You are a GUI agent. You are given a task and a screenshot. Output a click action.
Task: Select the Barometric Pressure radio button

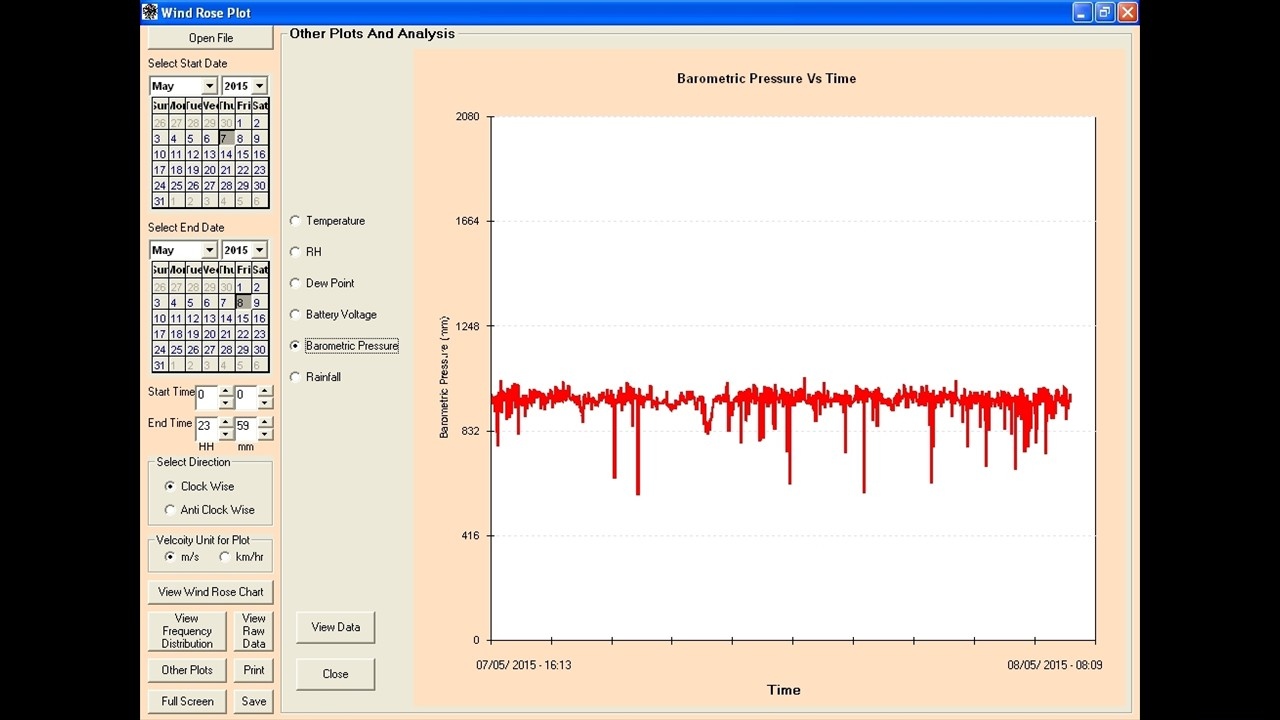coord(295,346)
